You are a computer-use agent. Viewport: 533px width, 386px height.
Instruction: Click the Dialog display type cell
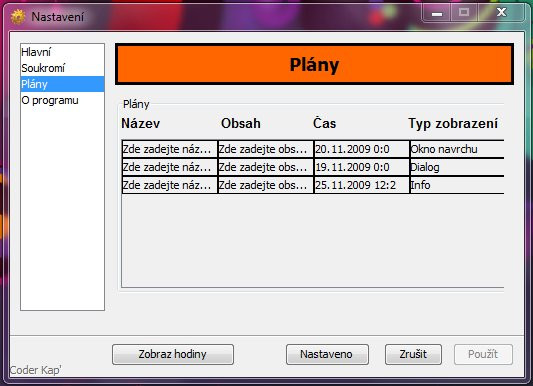click(457, 167)
